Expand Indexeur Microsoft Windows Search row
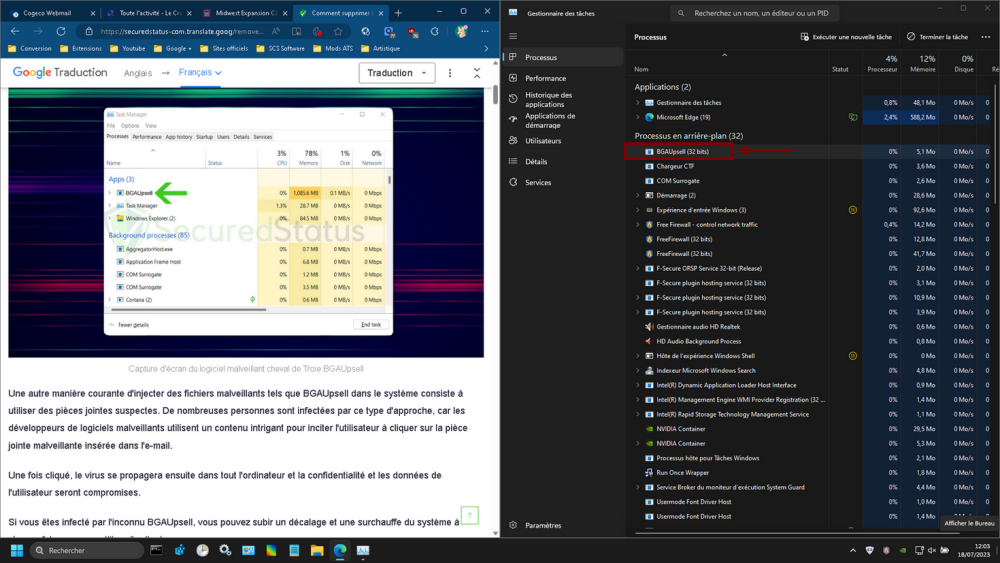This screenshot has width=1000, height=563. 637,370
